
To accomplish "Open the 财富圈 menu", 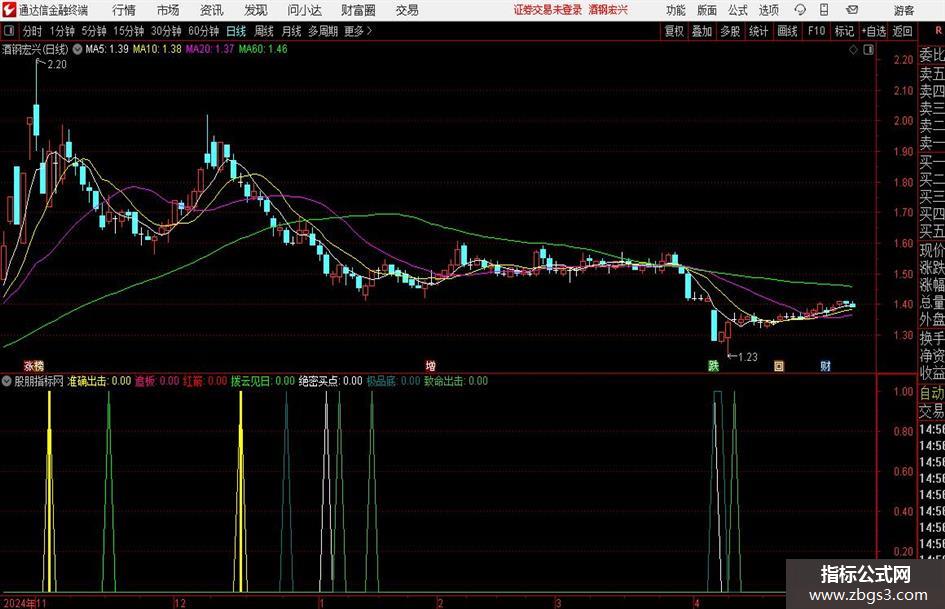I will [x=358, y=10].
